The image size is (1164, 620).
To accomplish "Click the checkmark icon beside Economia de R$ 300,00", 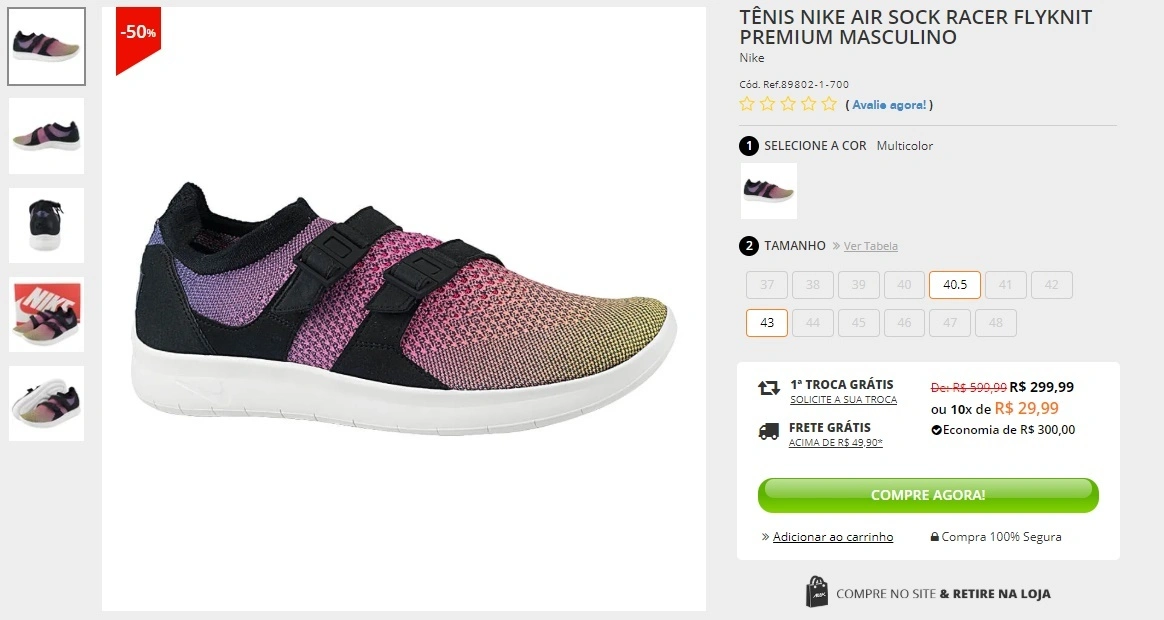I will [x=936, y=430].
